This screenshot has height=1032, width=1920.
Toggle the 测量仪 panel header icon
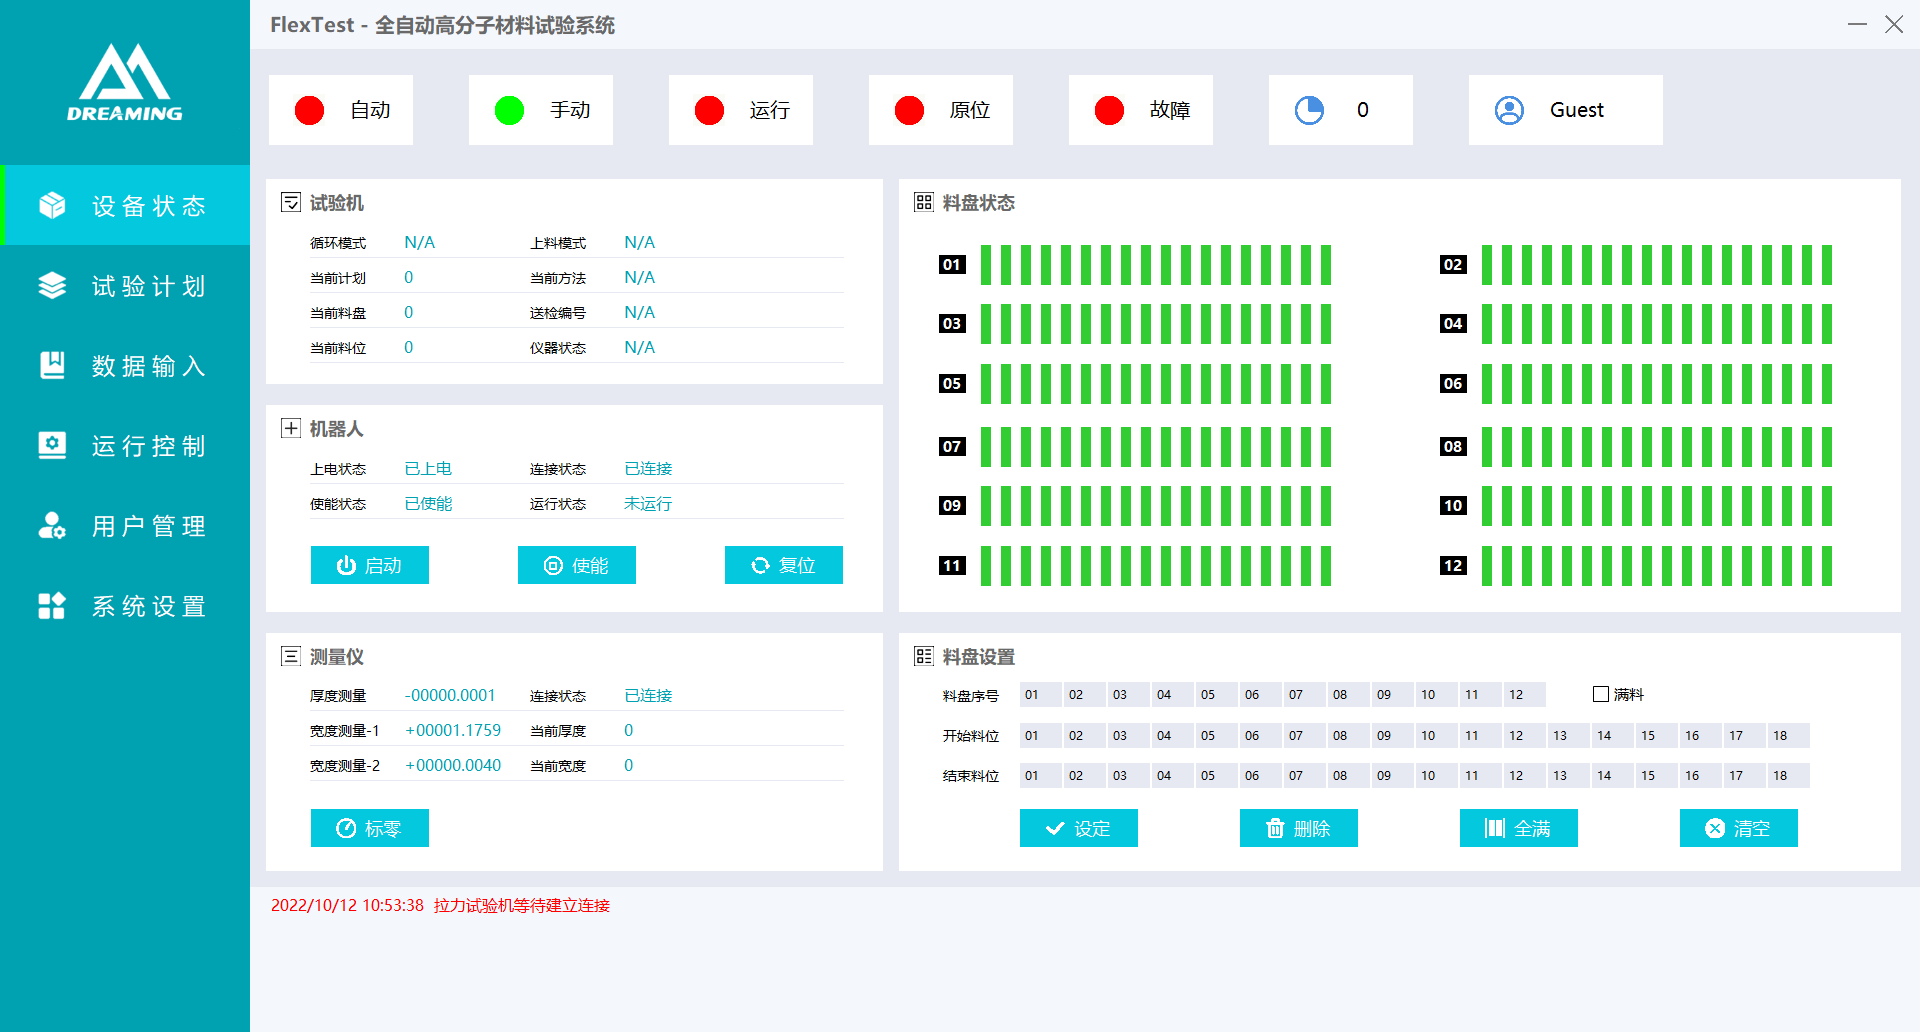(291, 656)
